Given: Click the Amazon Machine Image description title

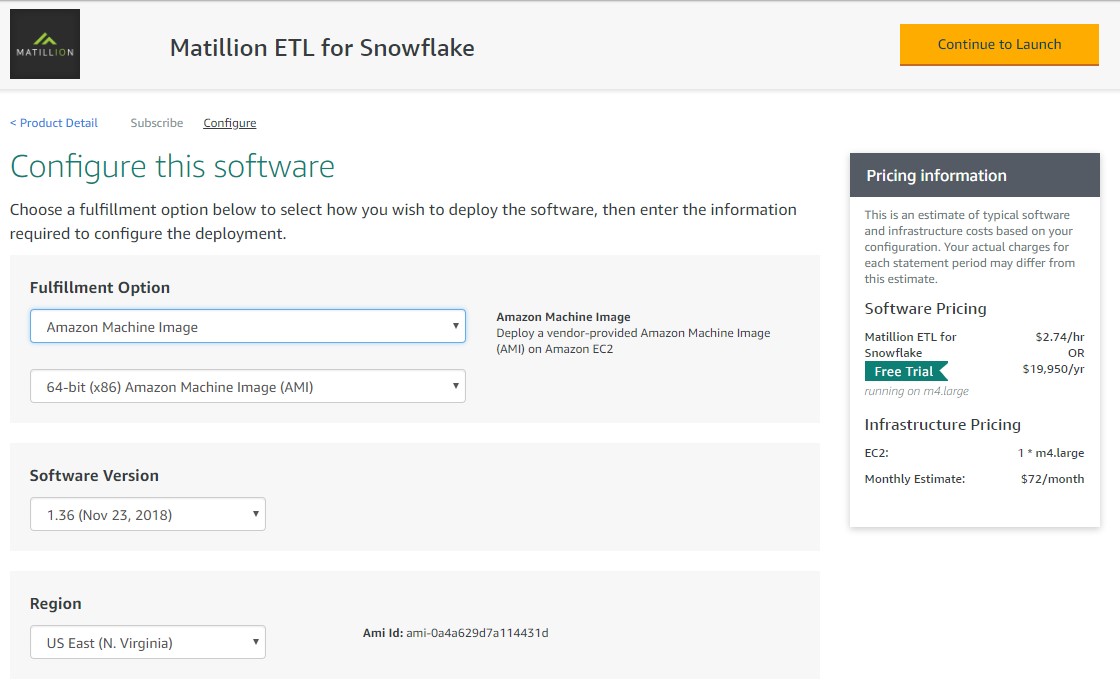Looking at the screenshot, I should pyautogui.click(x=564, y=316).
